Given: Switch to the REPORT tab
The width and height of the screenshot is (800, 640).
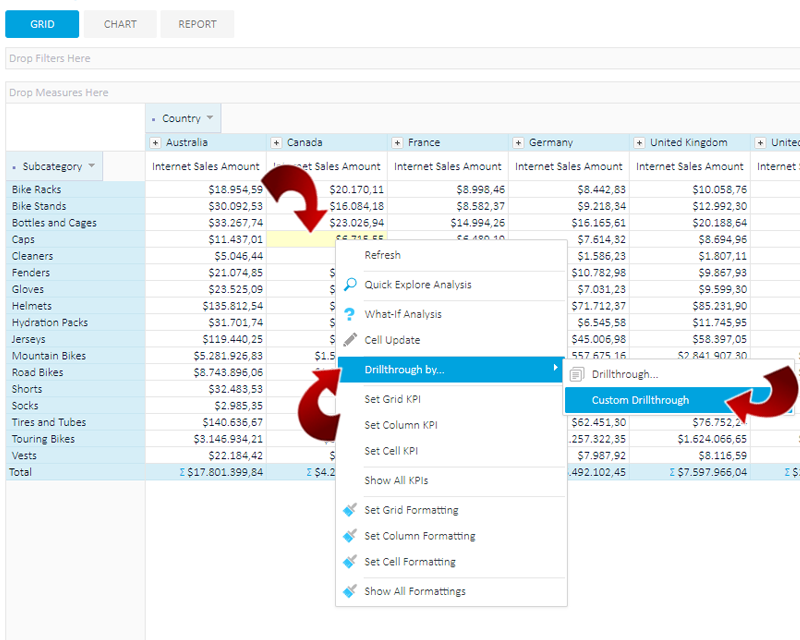Looking at the screenshot, I should [x=197, y=24].
